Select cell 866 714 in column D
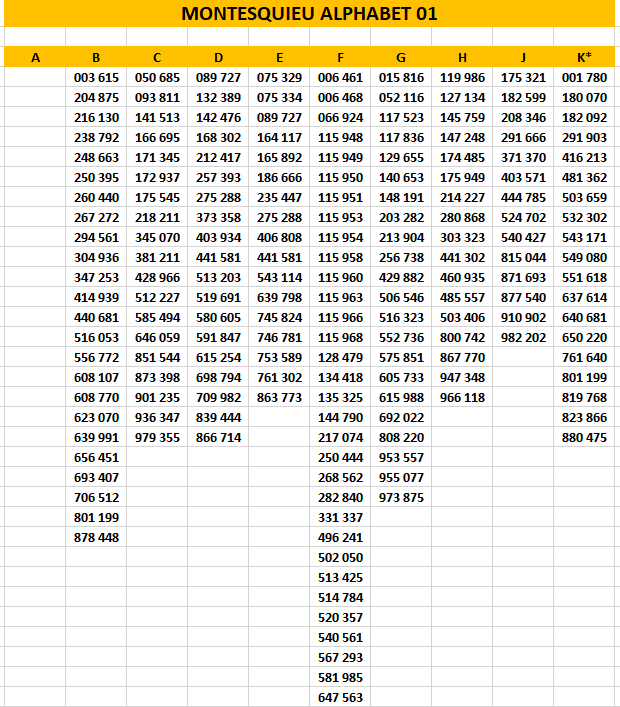 [x=218, y=437]
